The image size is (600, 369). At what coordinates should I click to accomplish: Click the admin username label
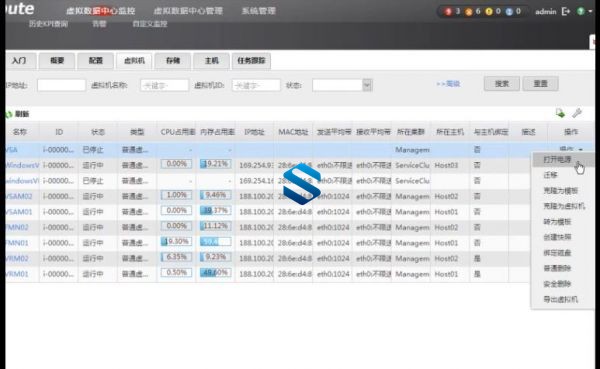click(x=546, y=11)
